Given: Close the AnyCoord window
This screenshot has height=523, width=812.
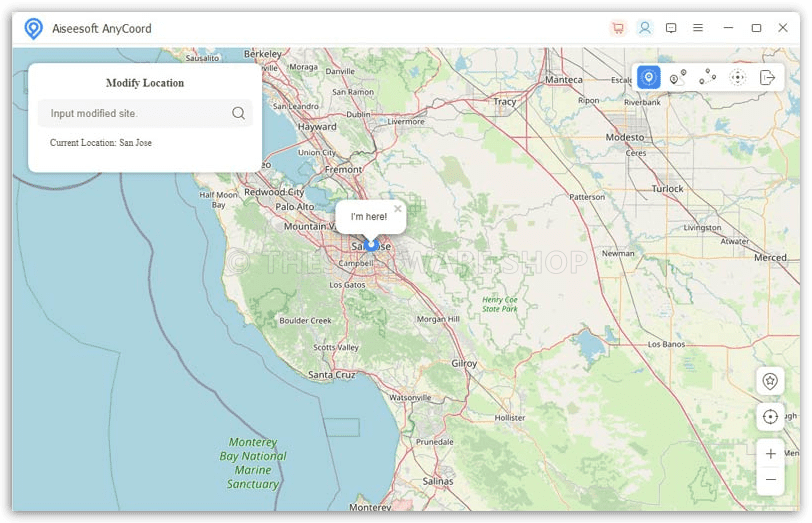Looking at the screenshot, I should (783, 28).
